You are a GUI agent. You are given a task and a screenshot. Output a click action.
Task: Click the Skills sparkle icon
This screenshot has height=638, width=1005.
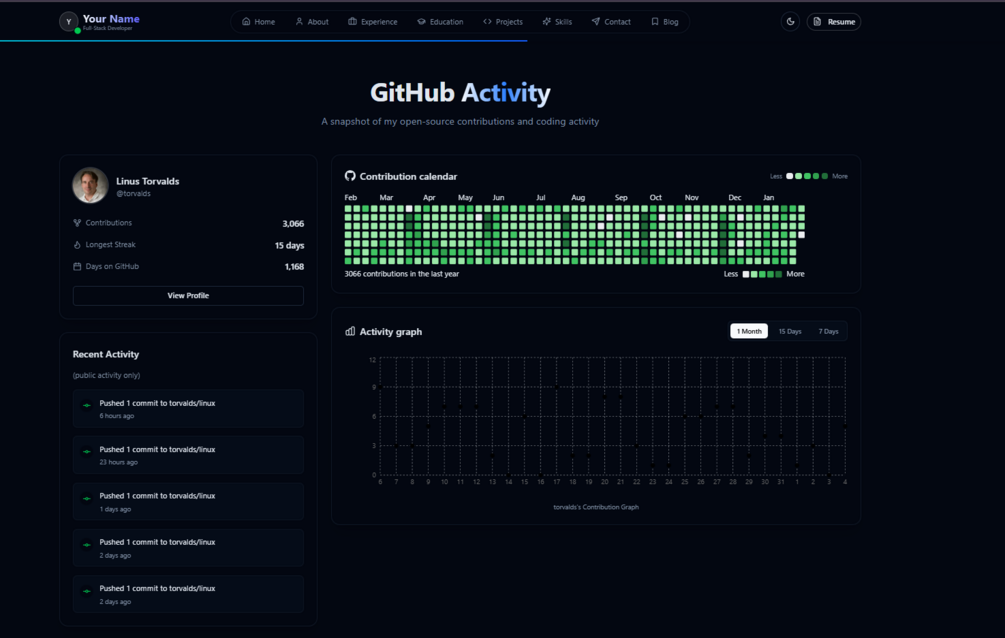pyautogui.click(x=546, y=22)
